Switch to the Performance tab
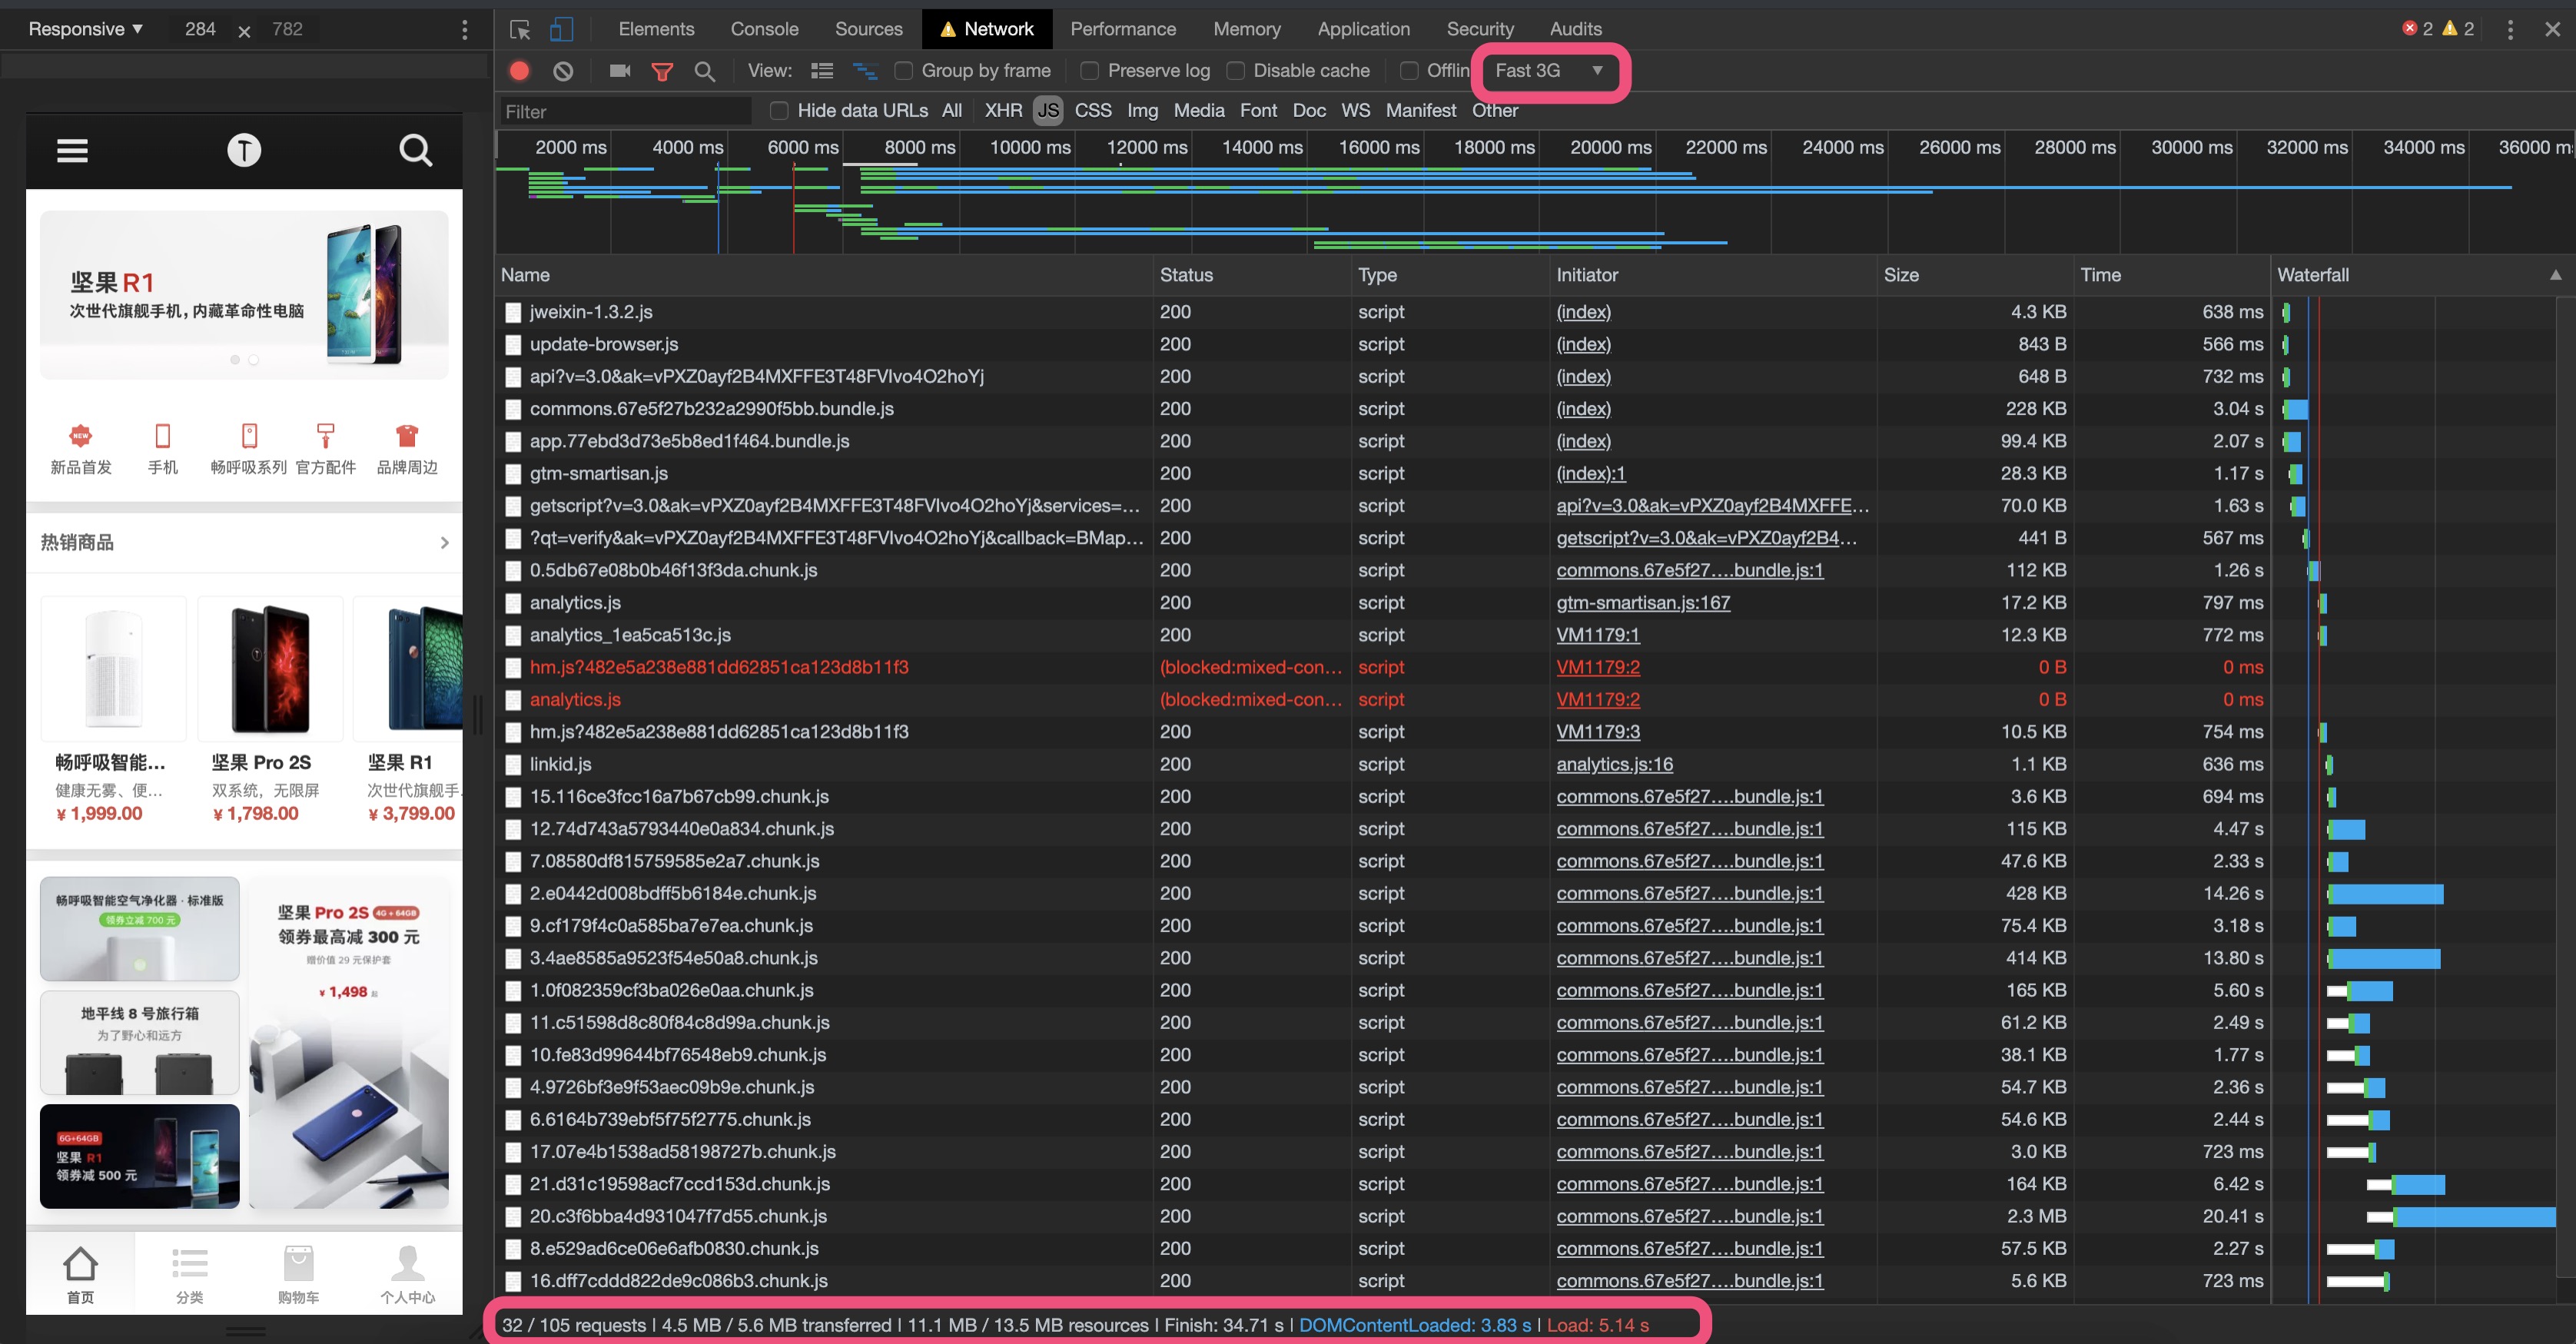The width and height of the screenshot is (2576, 1344). pyautogui.click(x=1123, y=29)
